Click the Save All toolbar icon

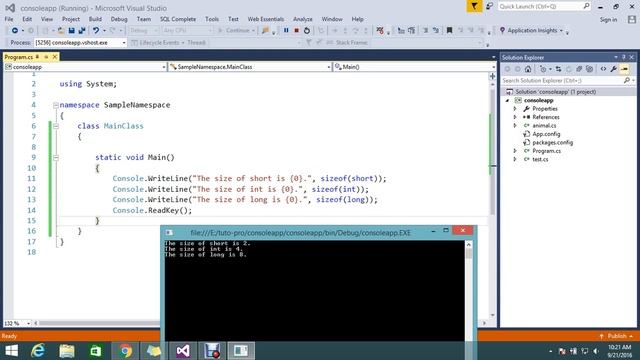82,31
